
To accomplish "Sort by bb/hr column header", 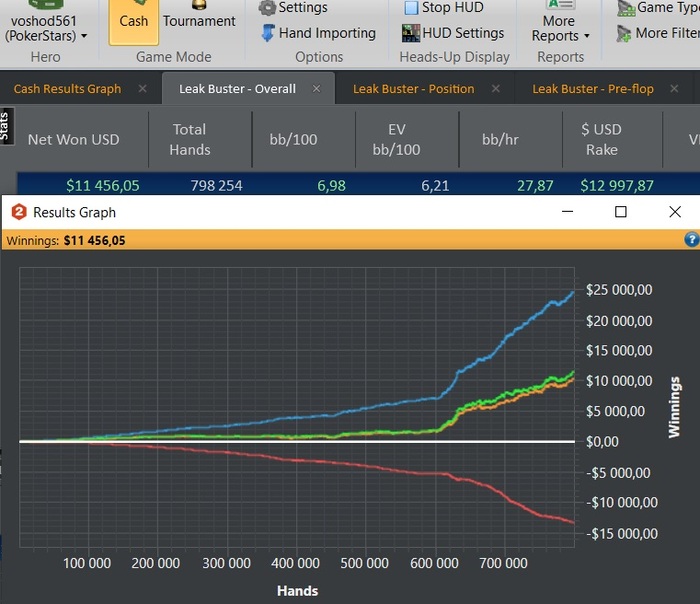I will pyautogui.click(x=500, y=140).
